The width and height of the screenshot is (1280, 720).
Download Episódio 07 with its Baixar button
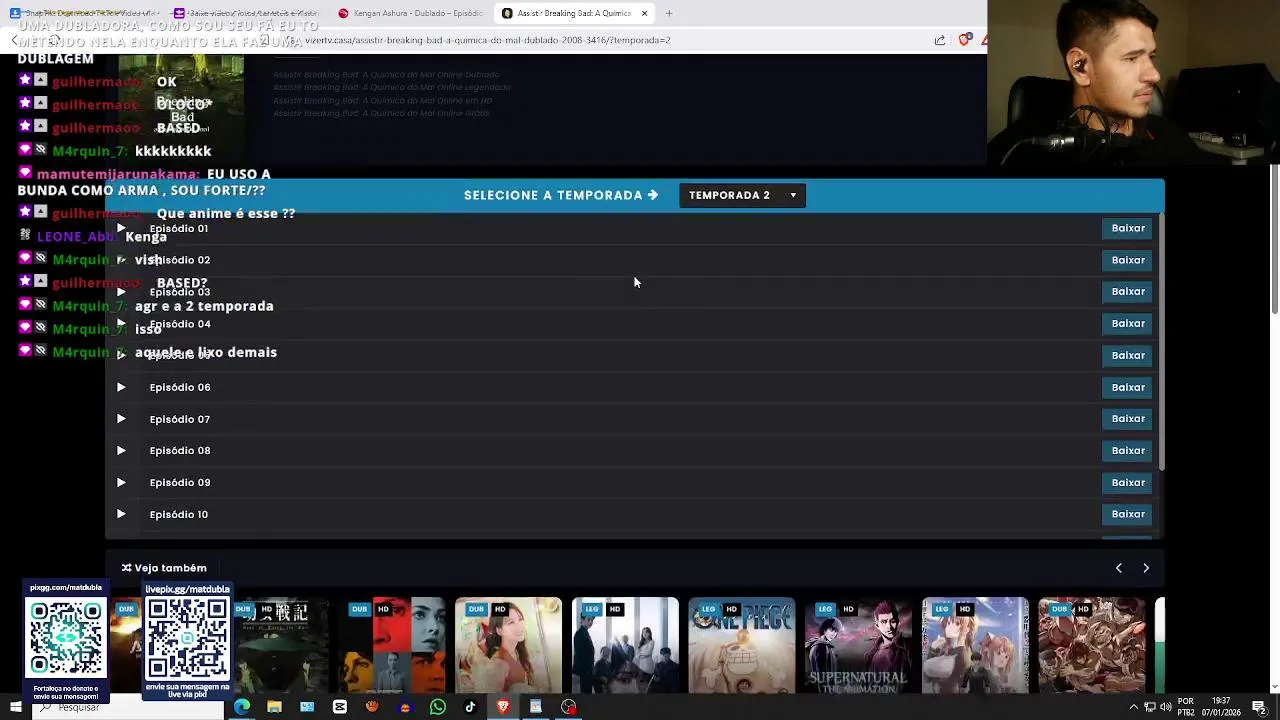[x=1128, y=418]
